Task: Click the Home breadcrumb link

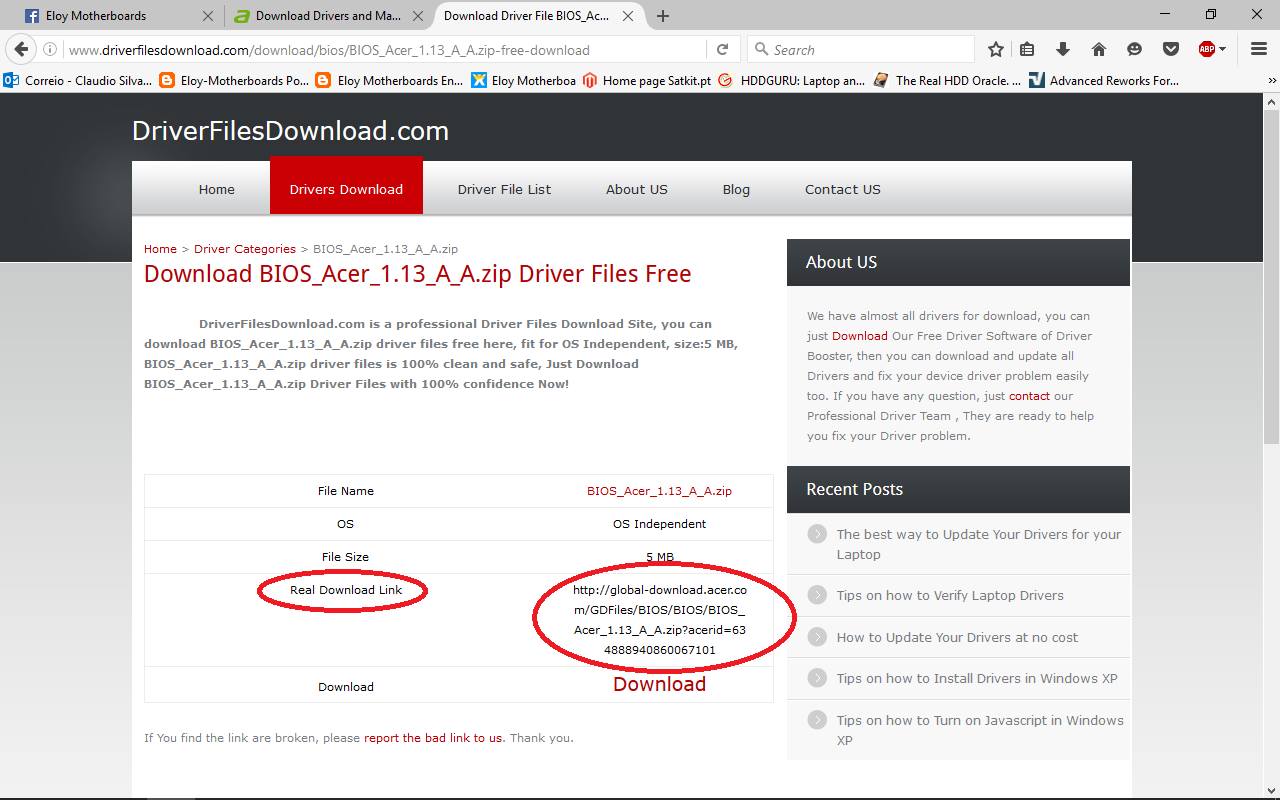Action: [x=160, y=249]
